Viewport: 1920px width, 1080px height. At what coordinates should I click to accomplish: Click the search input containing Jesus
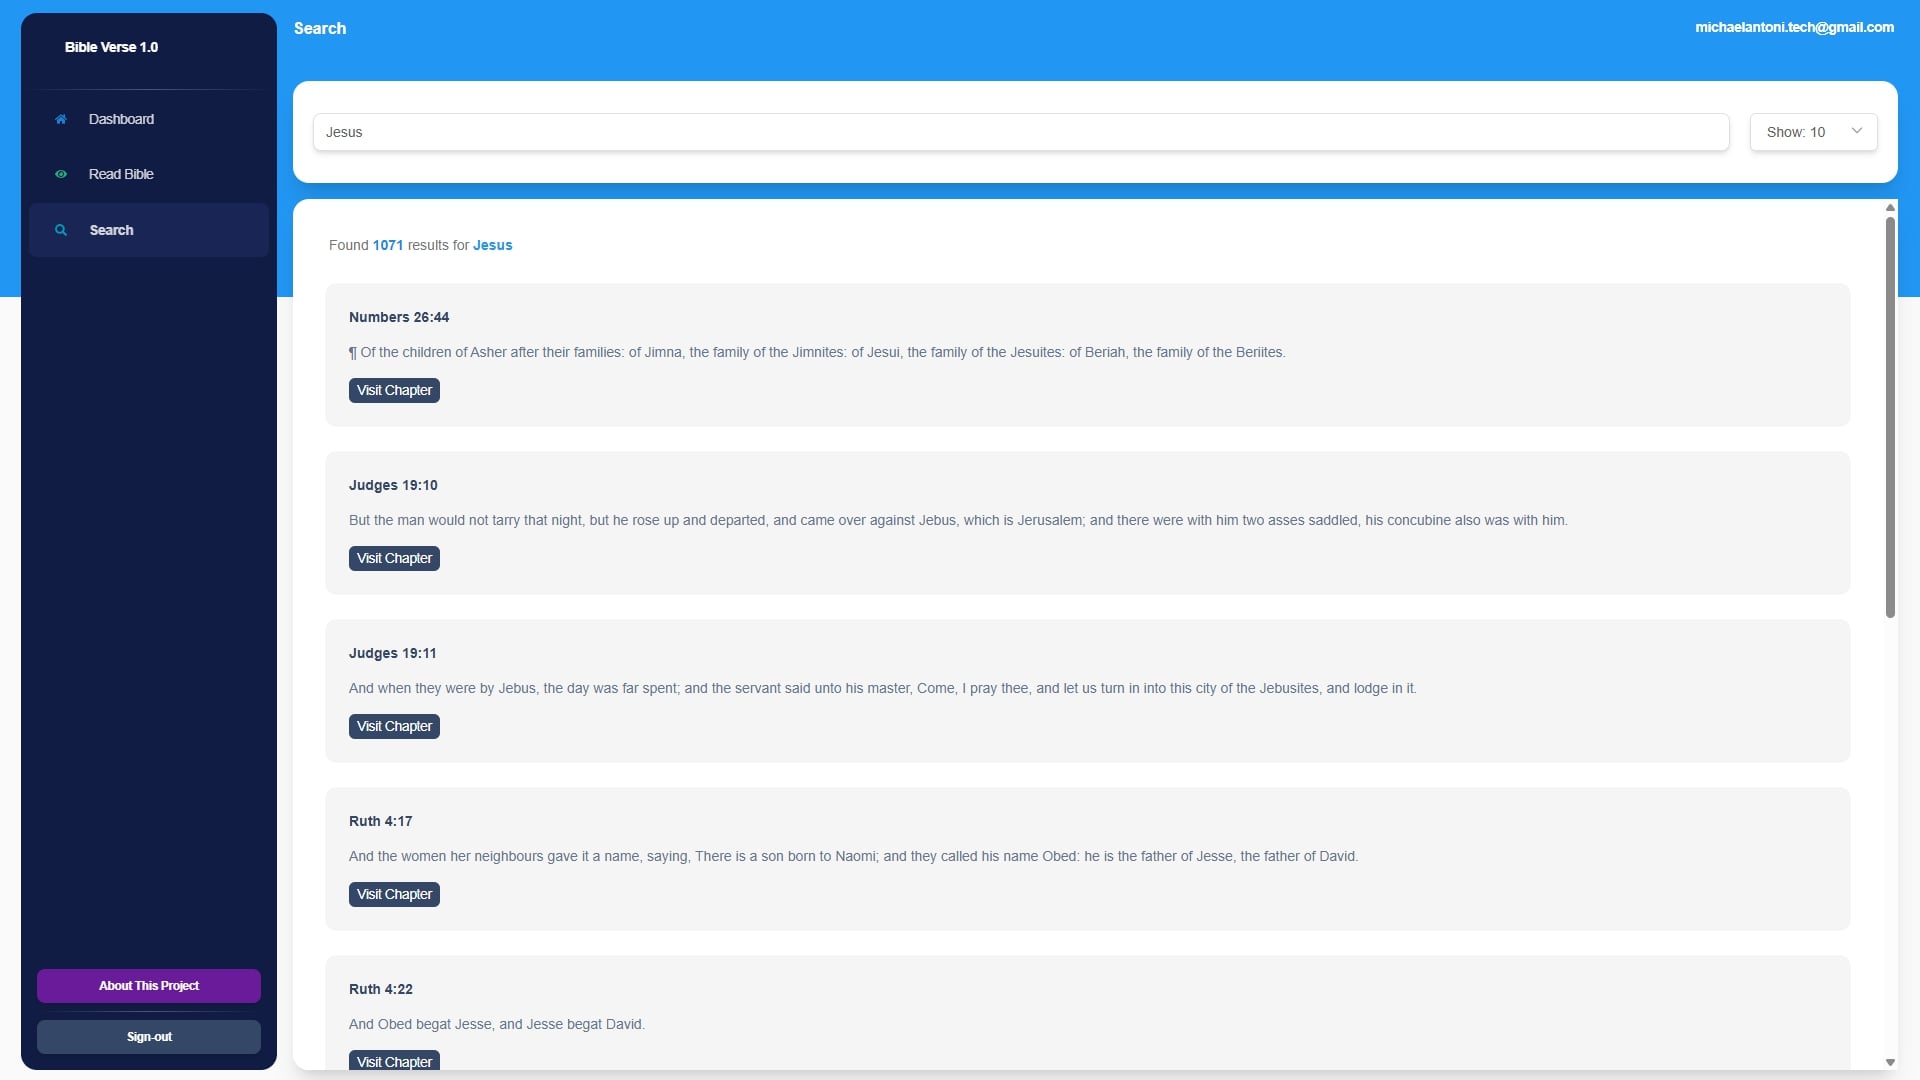(x=1020, y=132)
